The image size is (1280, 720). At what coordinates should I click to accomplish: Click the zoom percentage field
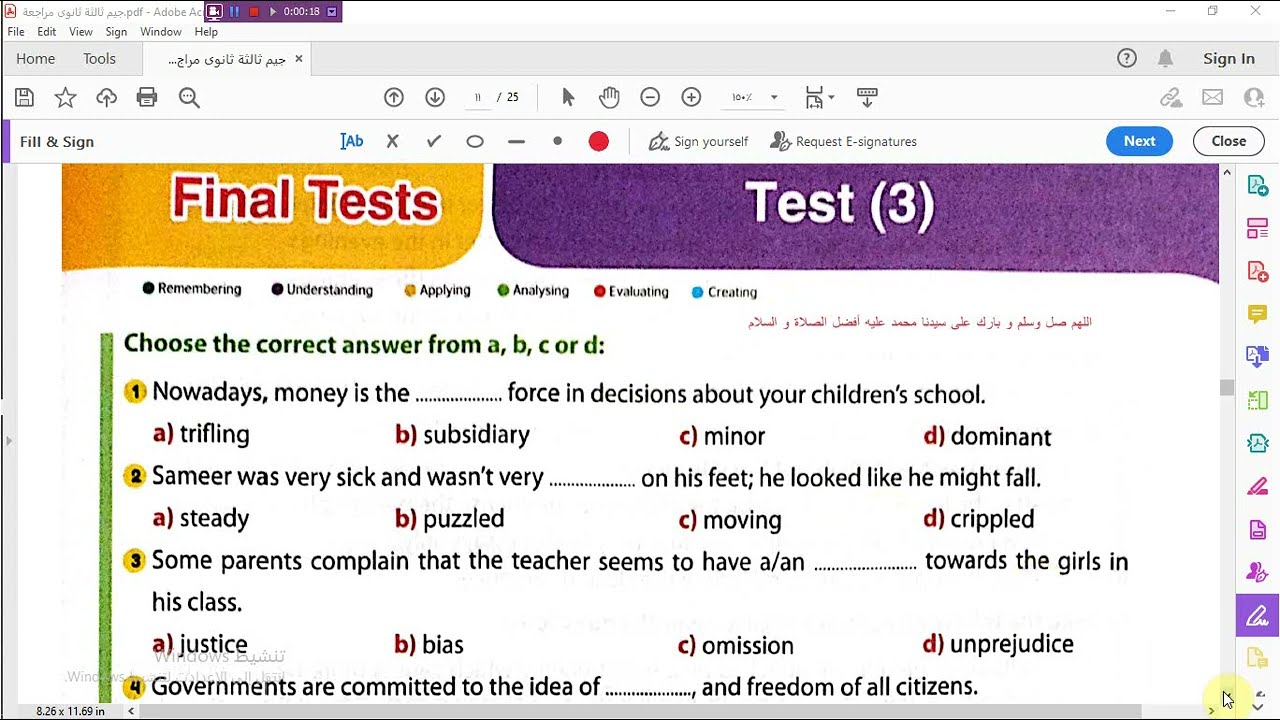(742, 97)
